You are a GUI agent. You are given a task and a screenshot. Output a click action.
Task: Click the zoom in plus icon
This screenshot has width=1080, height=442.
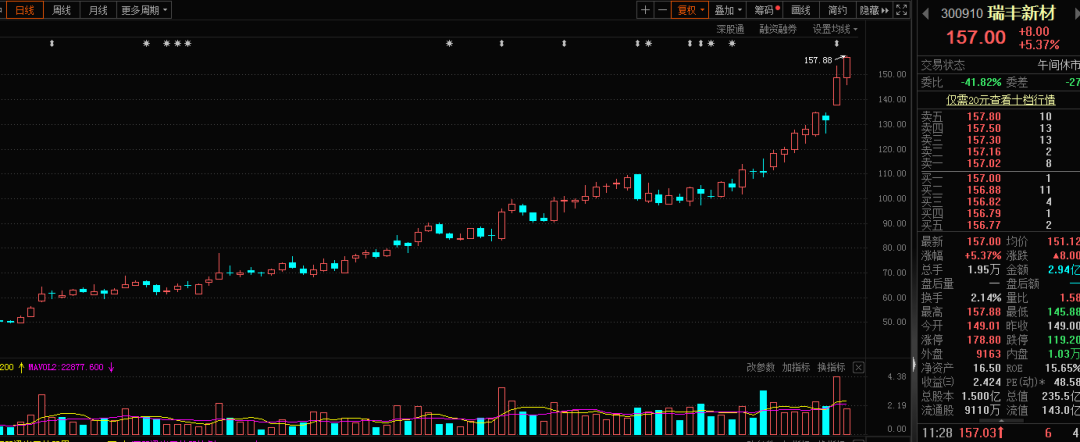(x=645, y=10)
